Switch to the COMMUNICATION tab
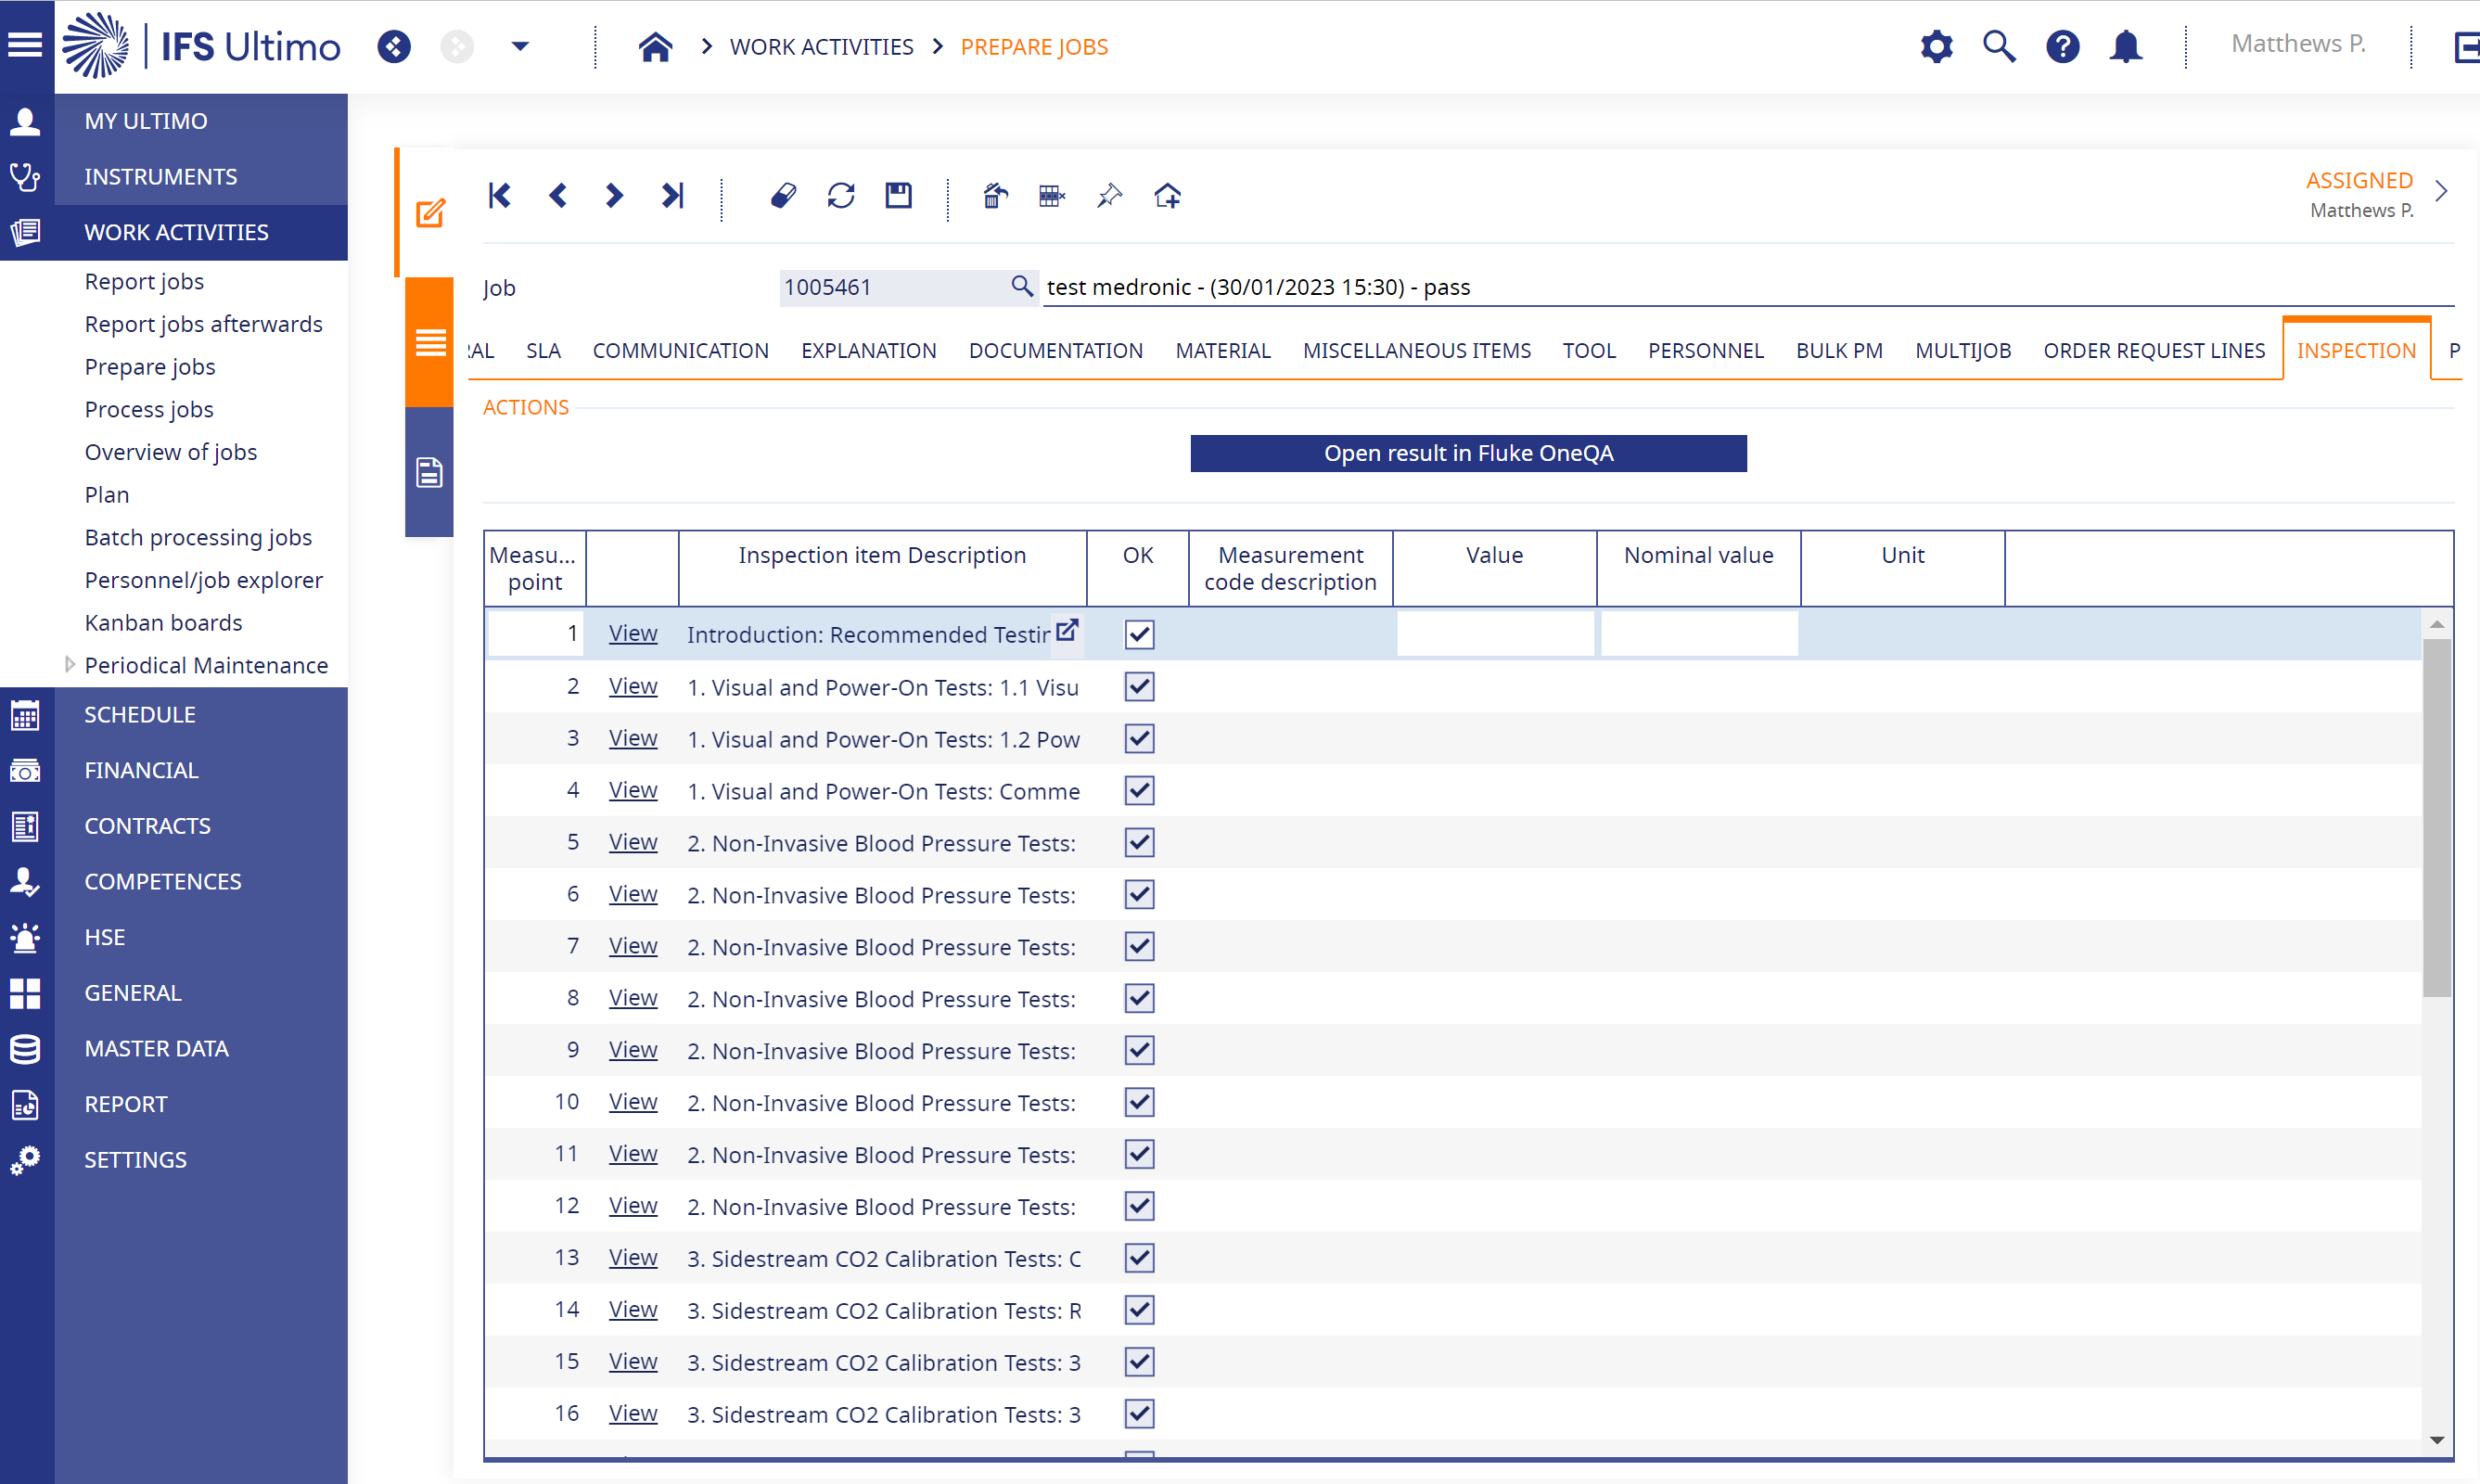This screenshot has width=2480, height=1484. (x=680, y=351)
